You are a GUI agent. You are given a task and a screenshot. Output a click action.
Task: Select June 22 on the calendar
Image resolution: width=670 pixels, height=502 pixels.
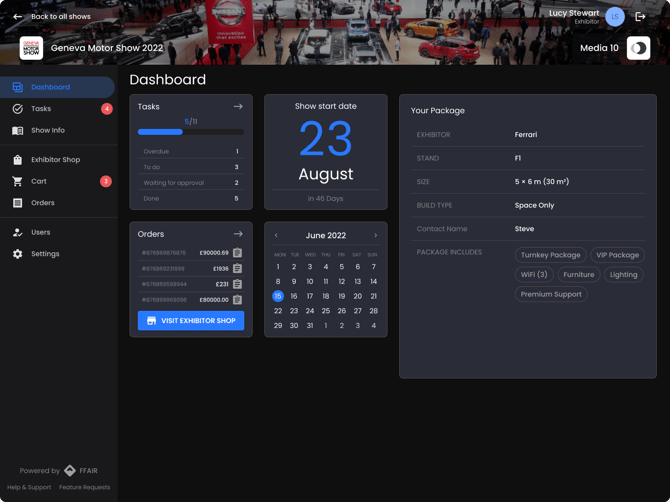[x=278, y=311]
